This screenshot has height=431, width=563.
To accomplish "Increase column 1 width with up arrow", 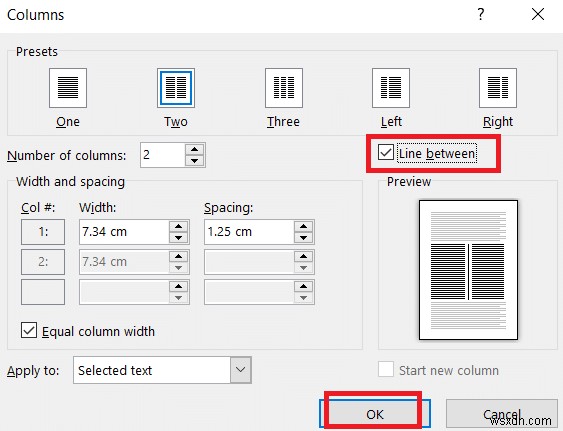I will point(178,227).
